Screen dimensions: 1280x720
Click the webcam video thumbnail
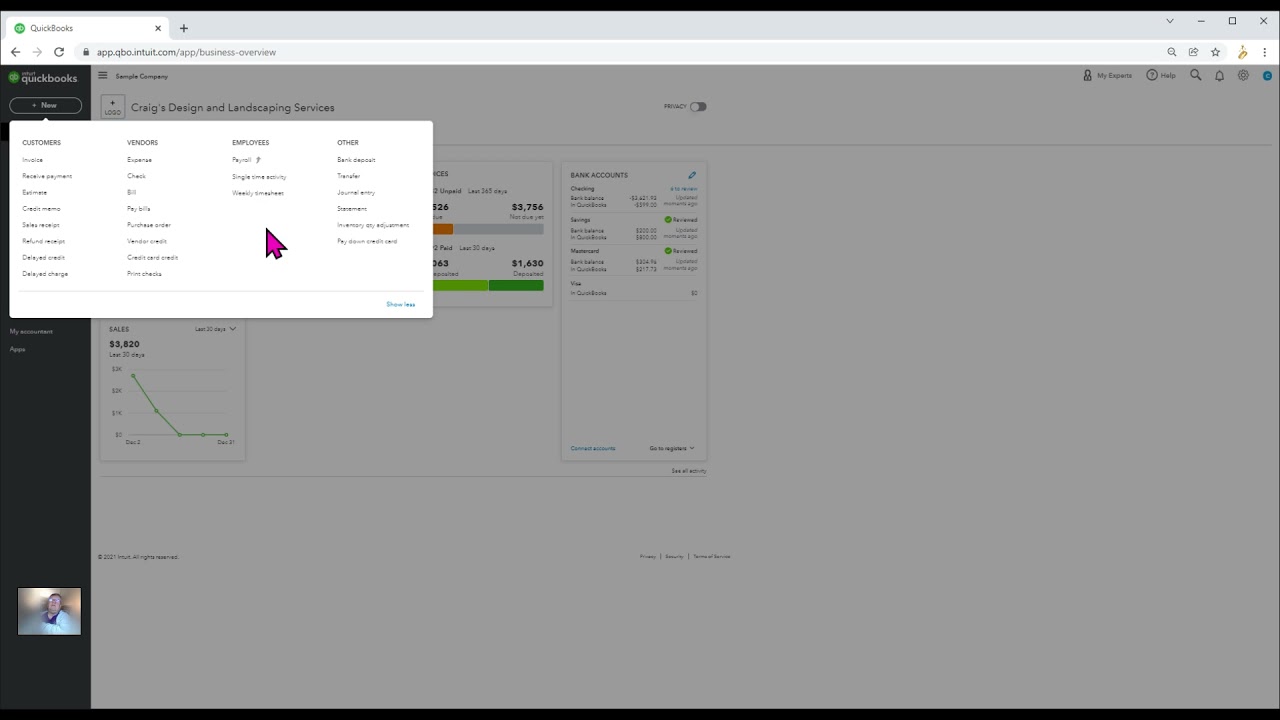[49, 611]
